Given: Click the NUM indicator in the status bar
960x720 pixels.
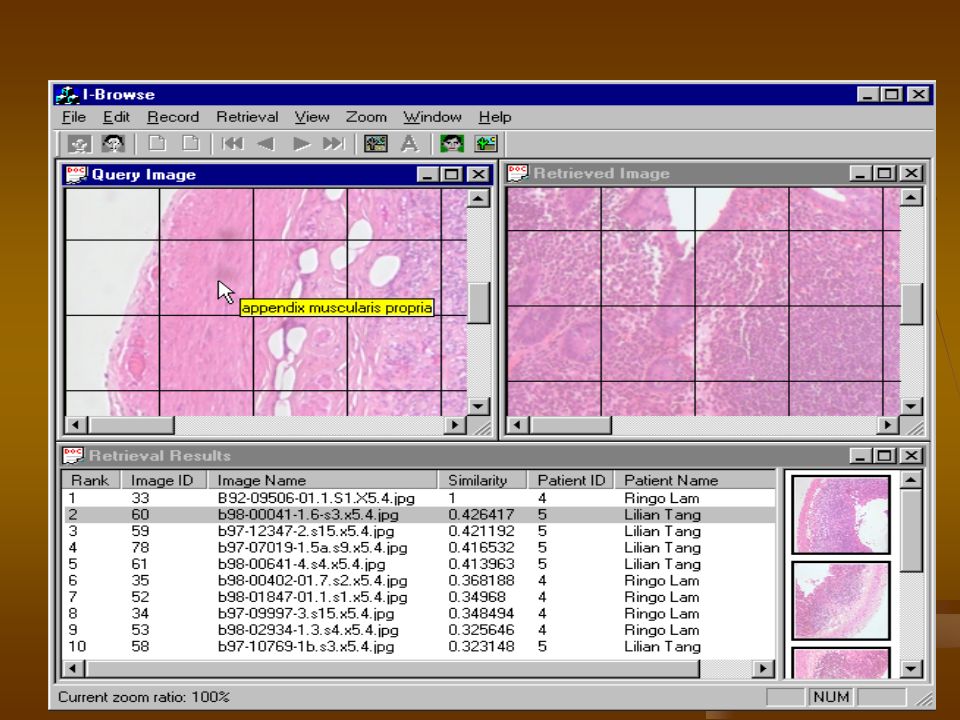Looking at the screenshot, I should pos(831,697).
